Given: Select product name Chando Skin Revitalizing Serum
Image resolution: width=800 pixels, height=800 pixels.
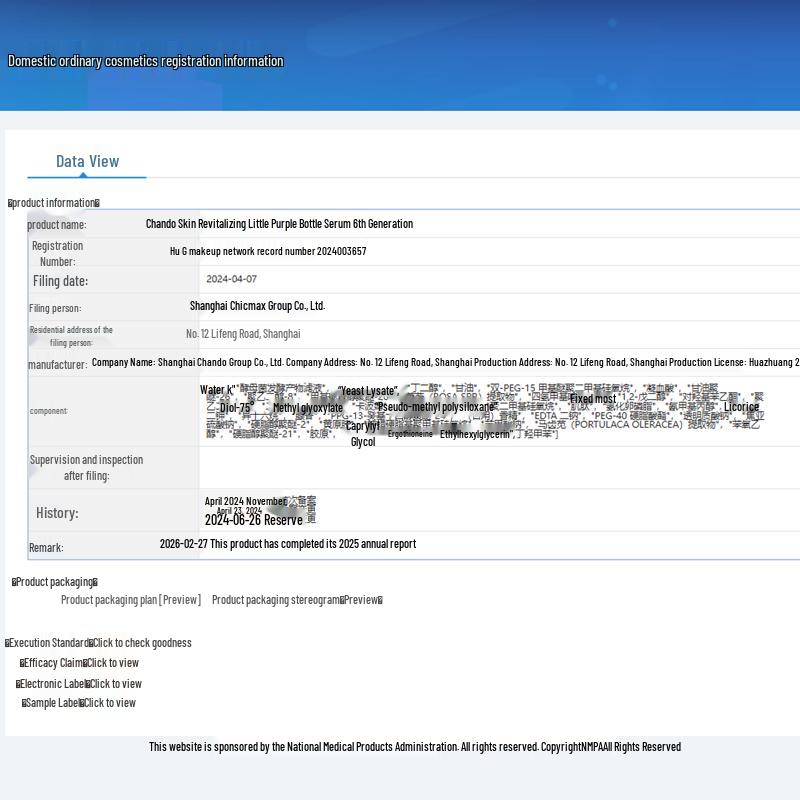Looking at the screenshot, I should point(279,224).
